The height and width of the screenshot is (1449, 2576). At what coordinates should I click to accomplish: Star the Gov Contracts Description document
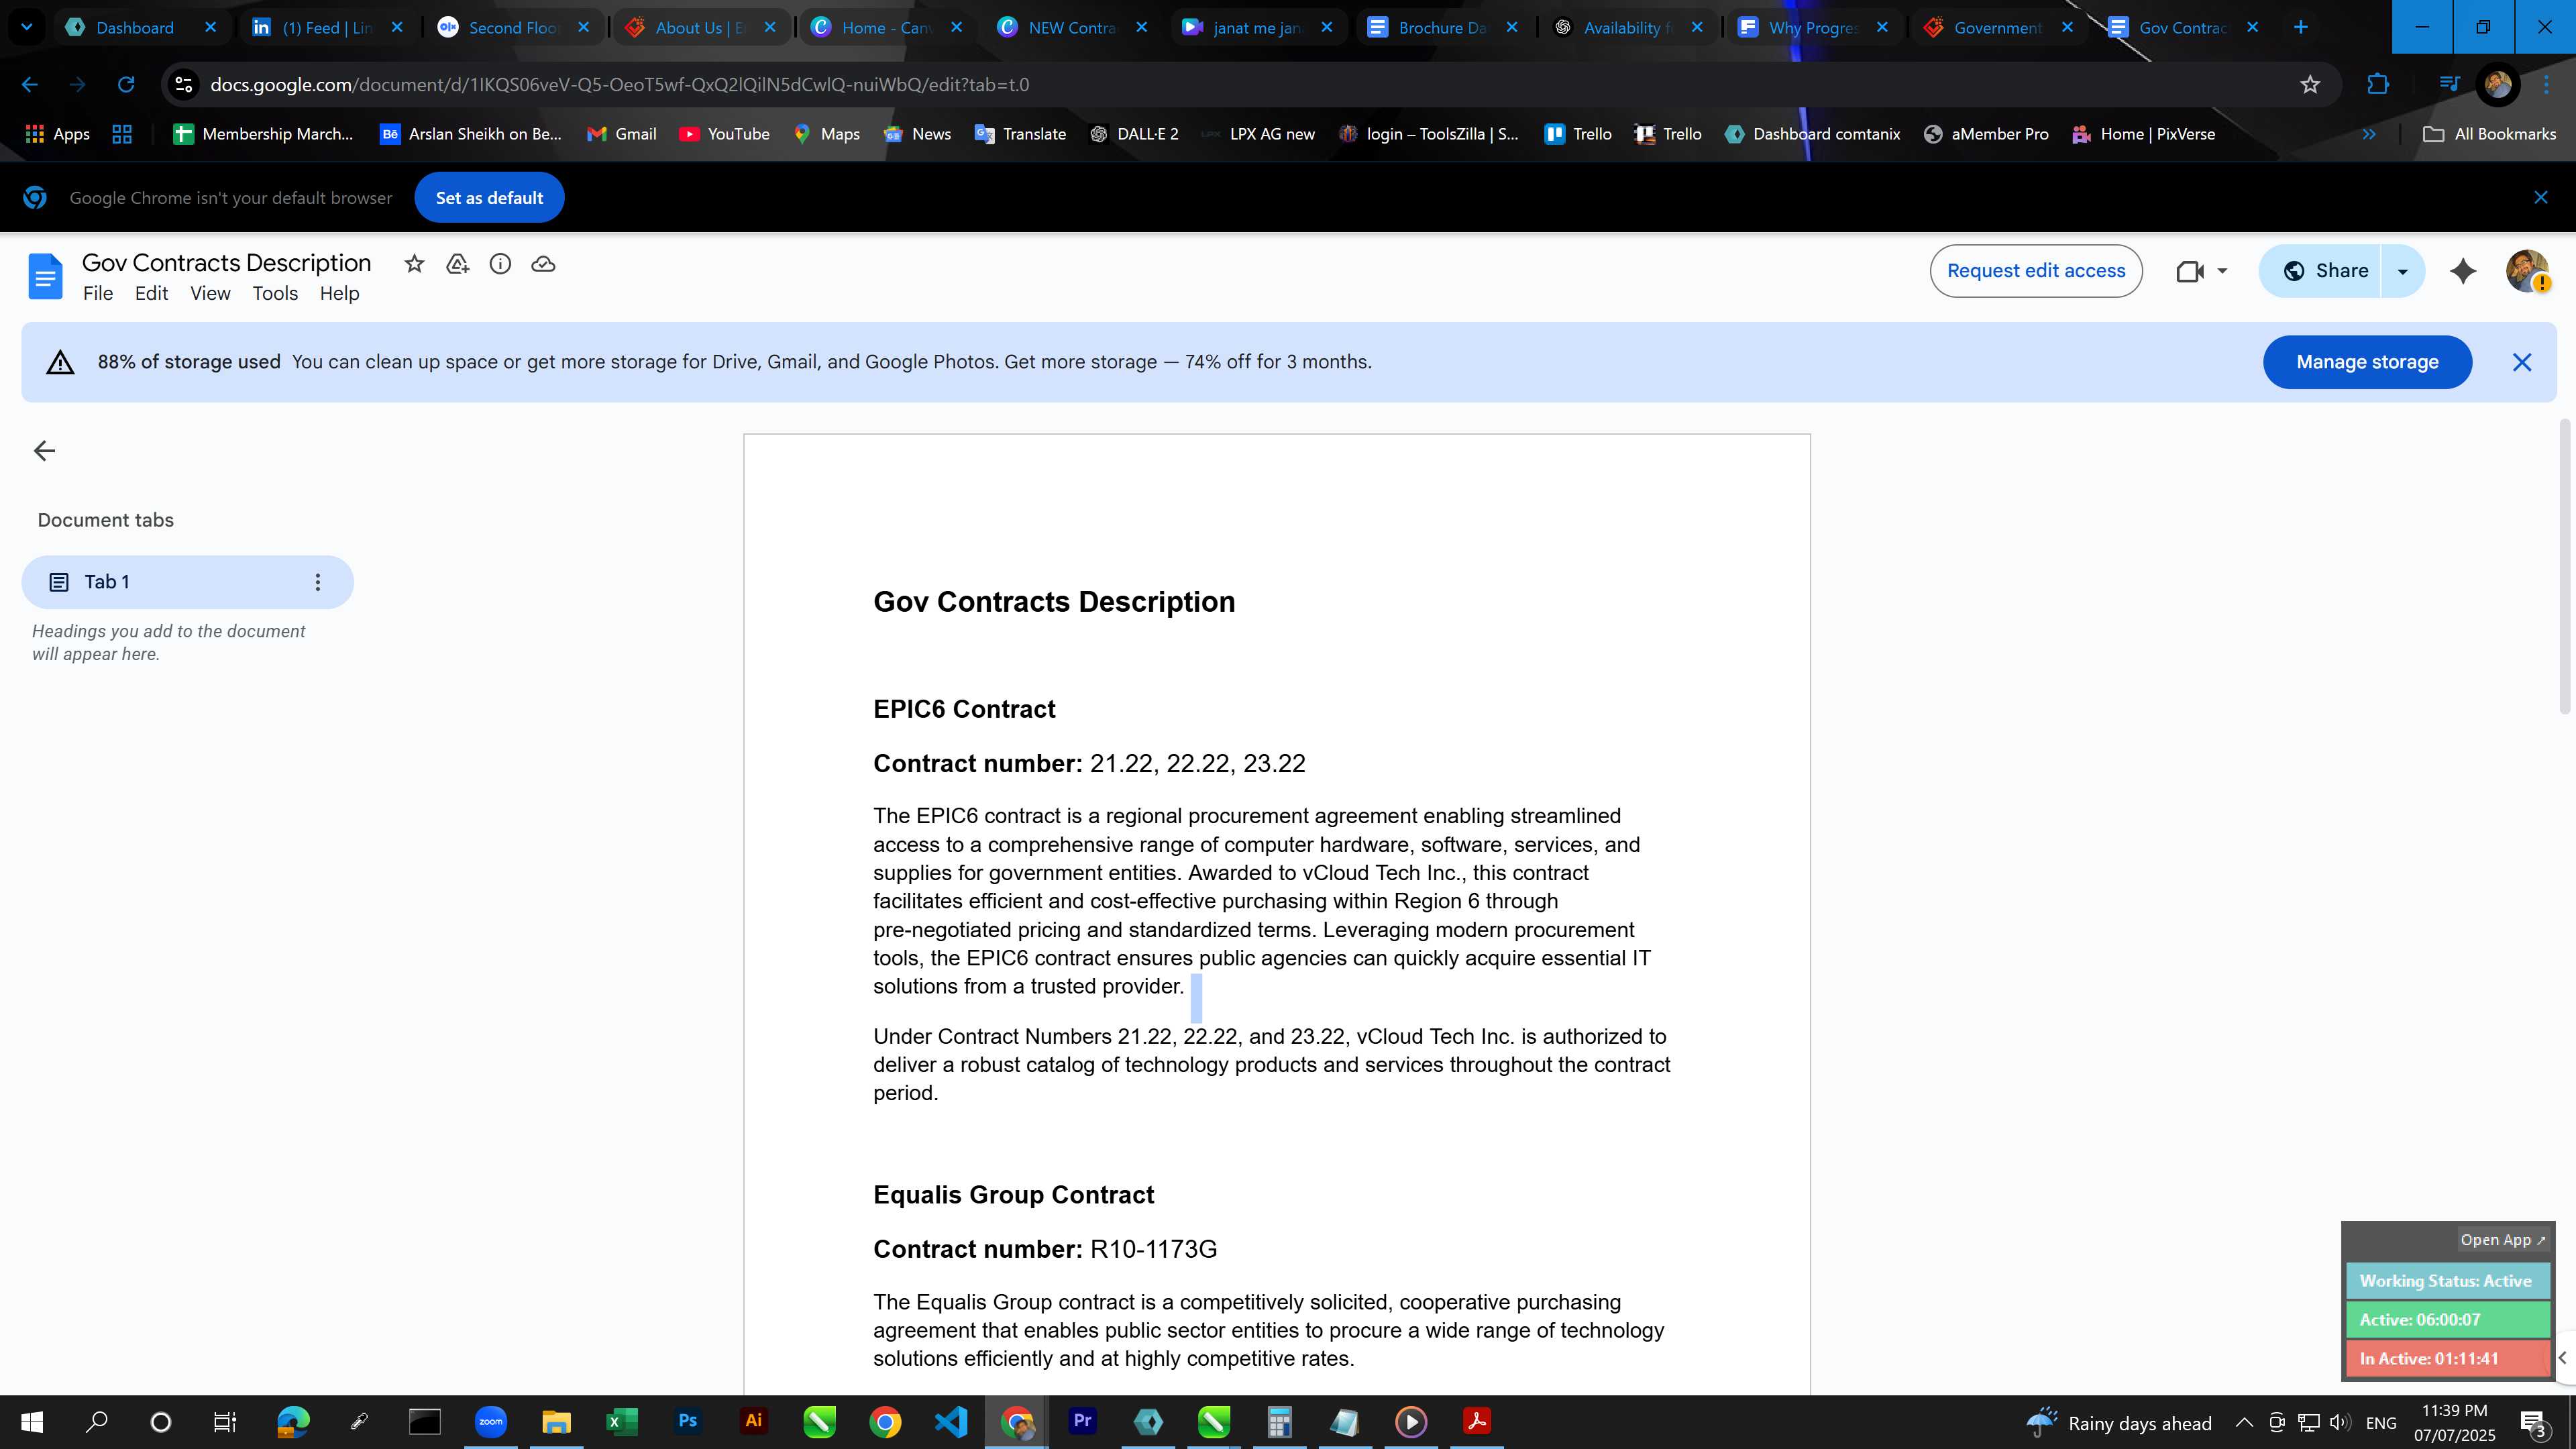point(414,264)
